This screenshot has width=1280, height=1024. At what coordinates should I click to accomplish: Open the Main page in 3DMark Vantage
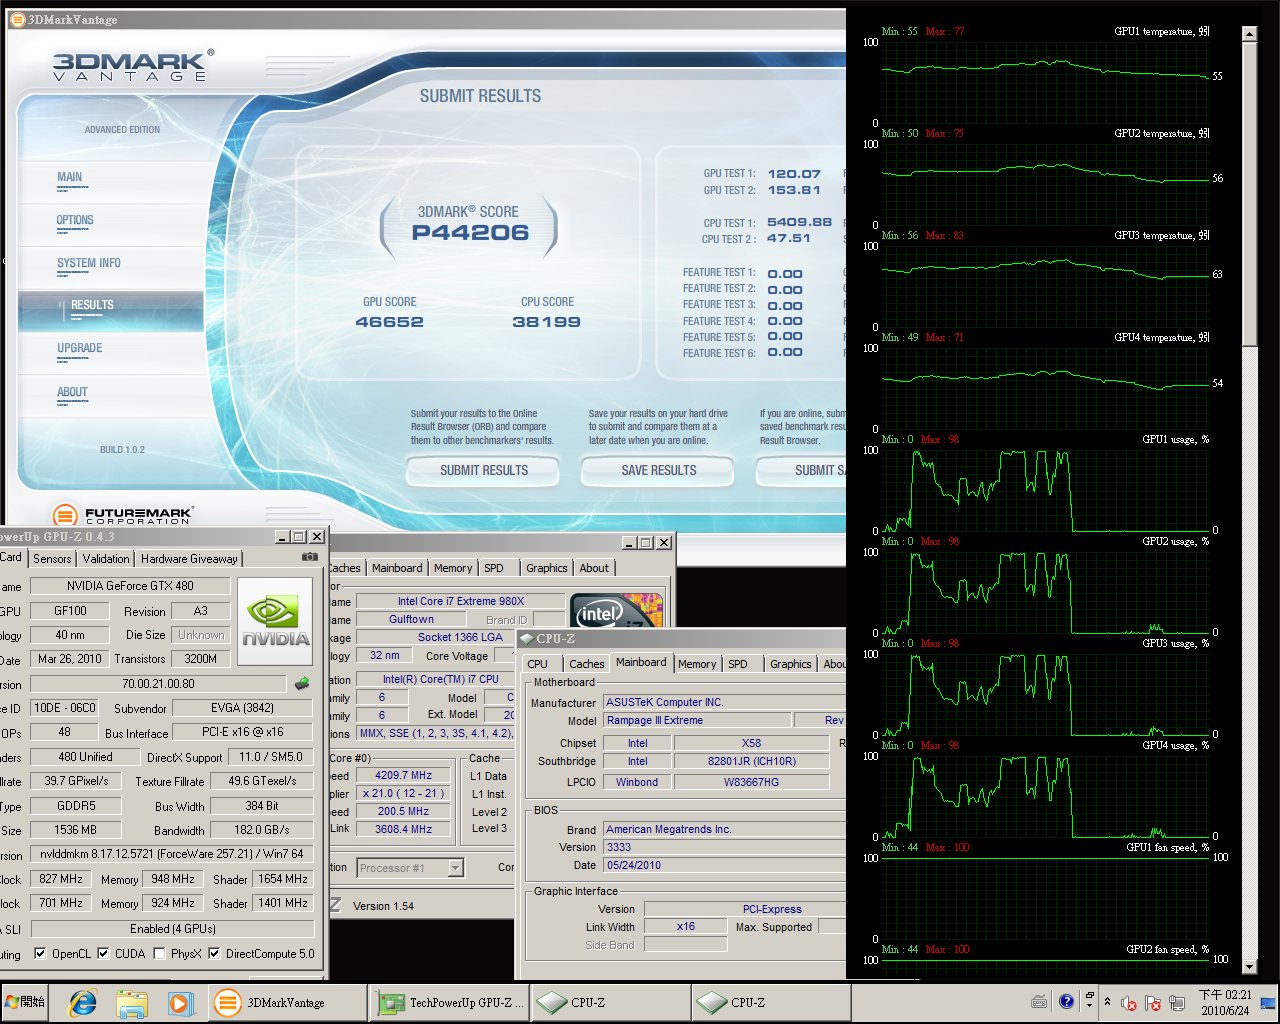pos(70,177)
